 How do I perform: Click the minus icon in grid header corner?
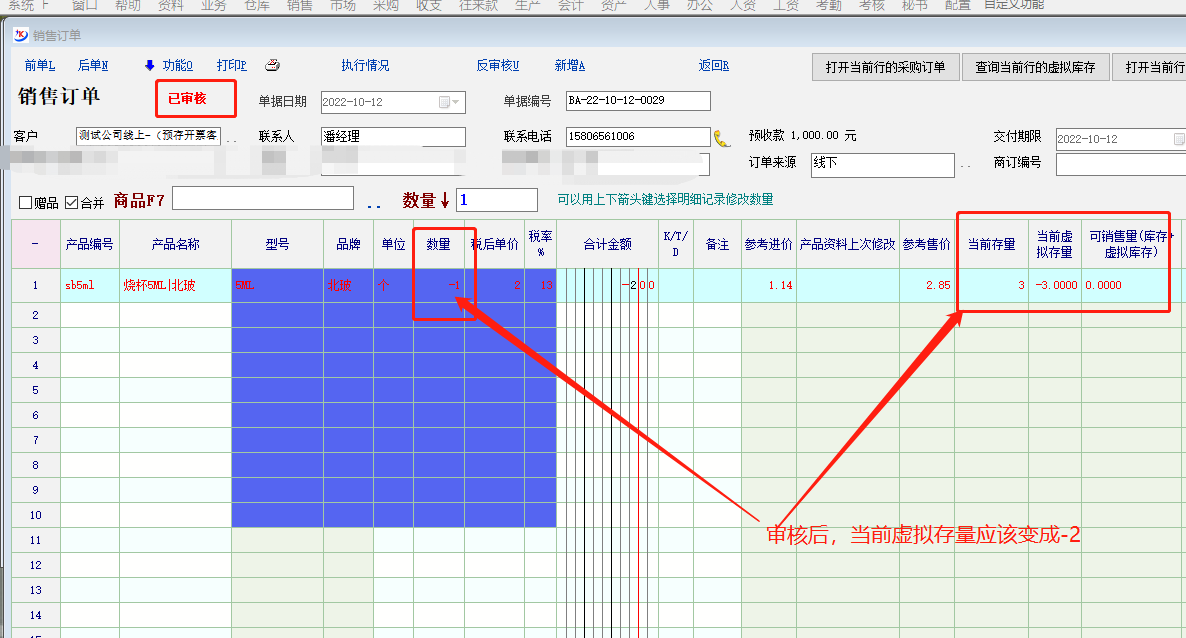35,244
